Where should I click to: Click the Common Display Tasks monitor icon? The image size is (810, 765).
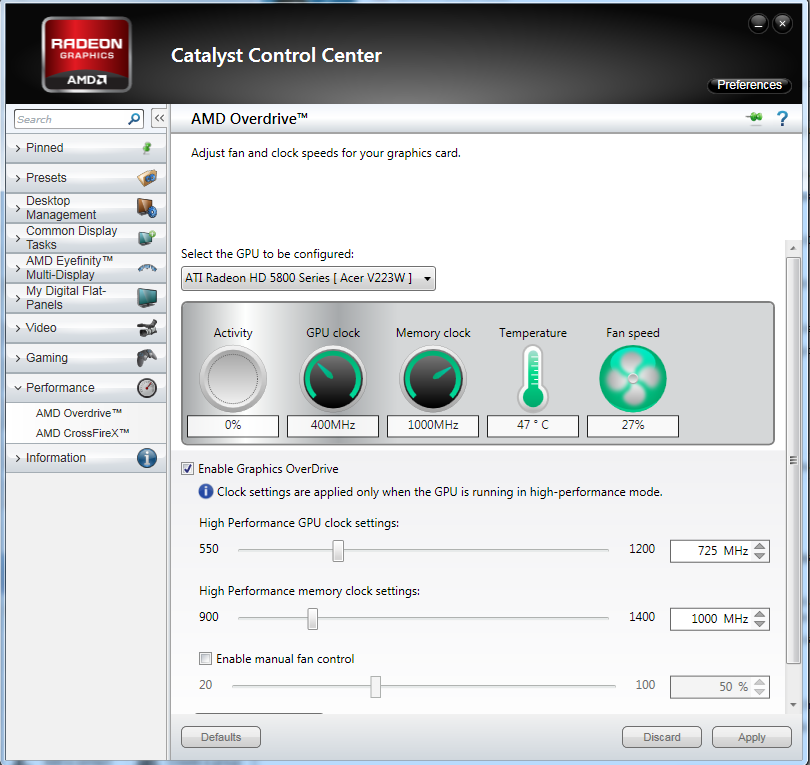147,238
